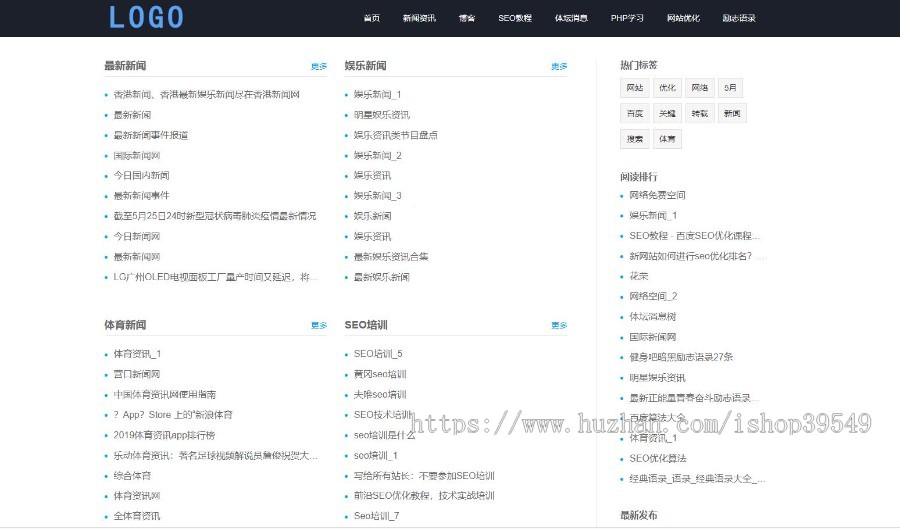
Task: Open the LG广州OLED电视面板工厂 article
Action: click(x=215, y=277)
